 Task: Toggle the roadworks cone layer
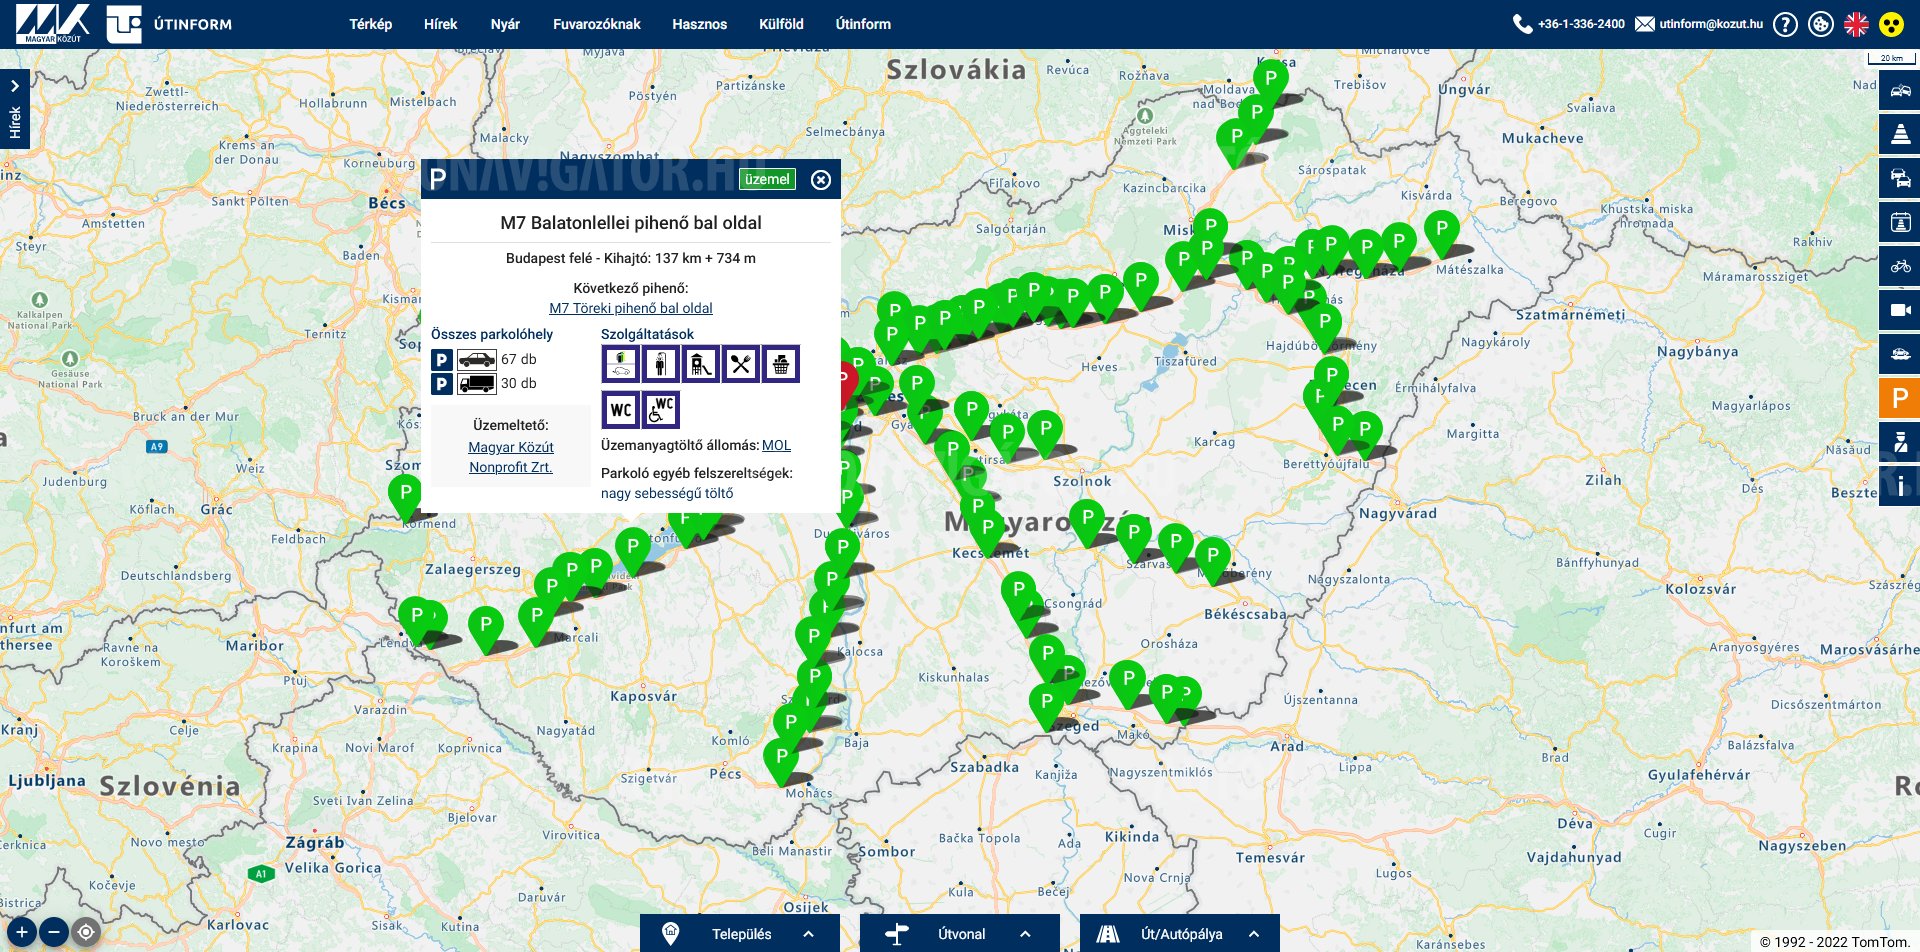click(1900, 134)
